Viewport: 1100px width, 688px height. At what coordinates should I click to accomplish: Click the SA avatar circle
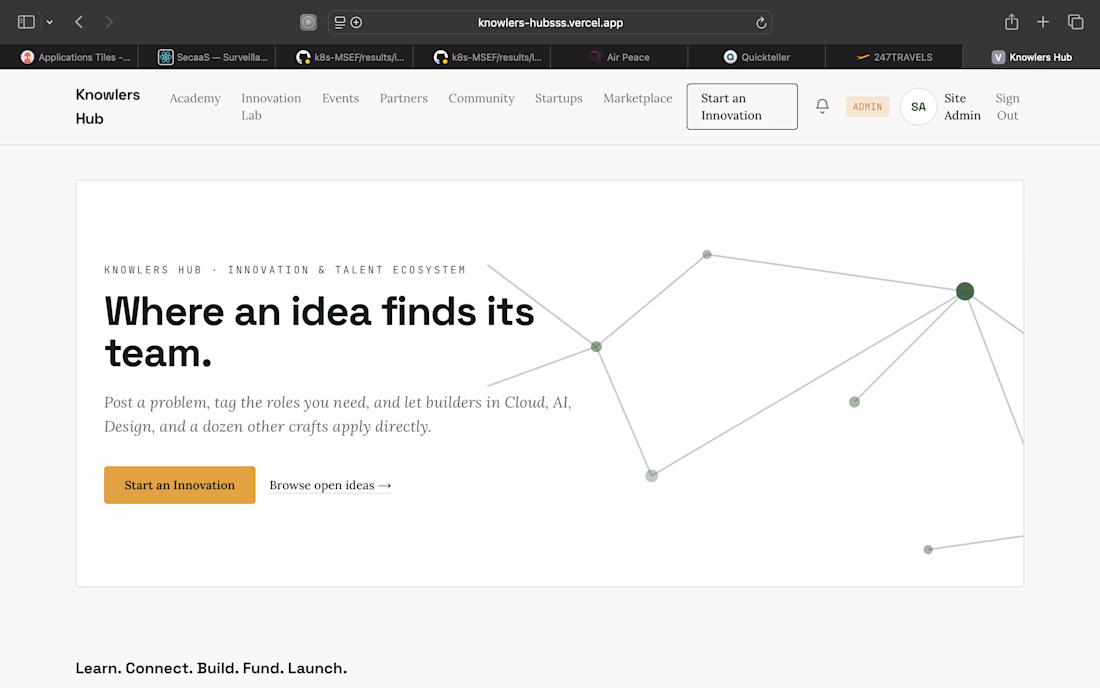pos(918,107)
